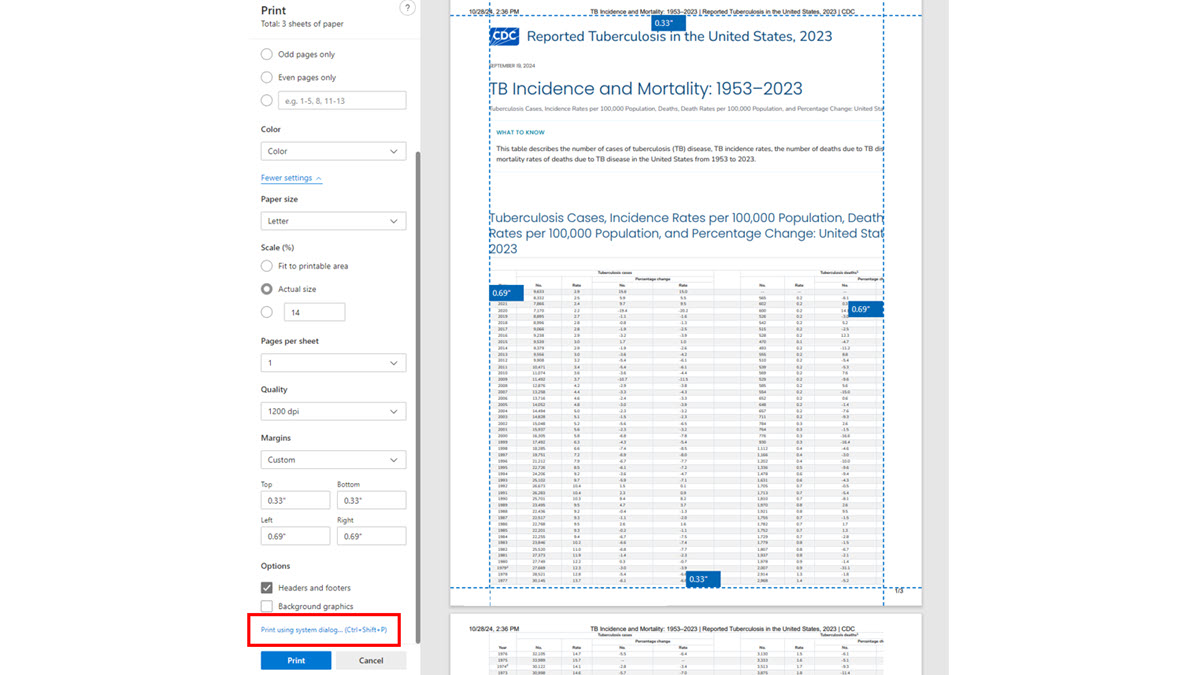Click the Bottom margin field
The height and width of the screenshot is (675, 1200).
pos(371,500)
